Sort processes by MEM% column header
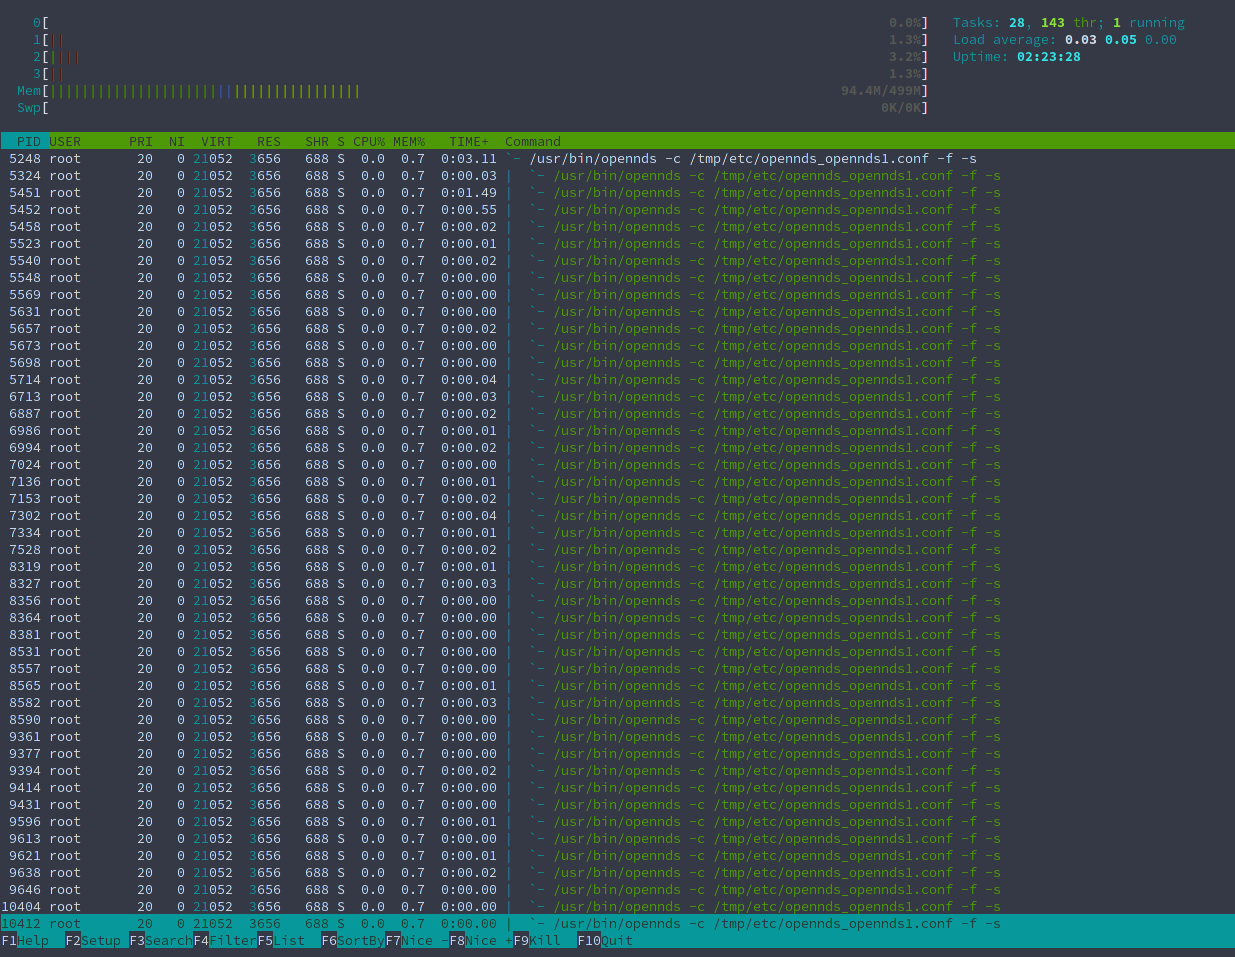The height and width of the screenshot is (957, 1235). click(407, 141)
